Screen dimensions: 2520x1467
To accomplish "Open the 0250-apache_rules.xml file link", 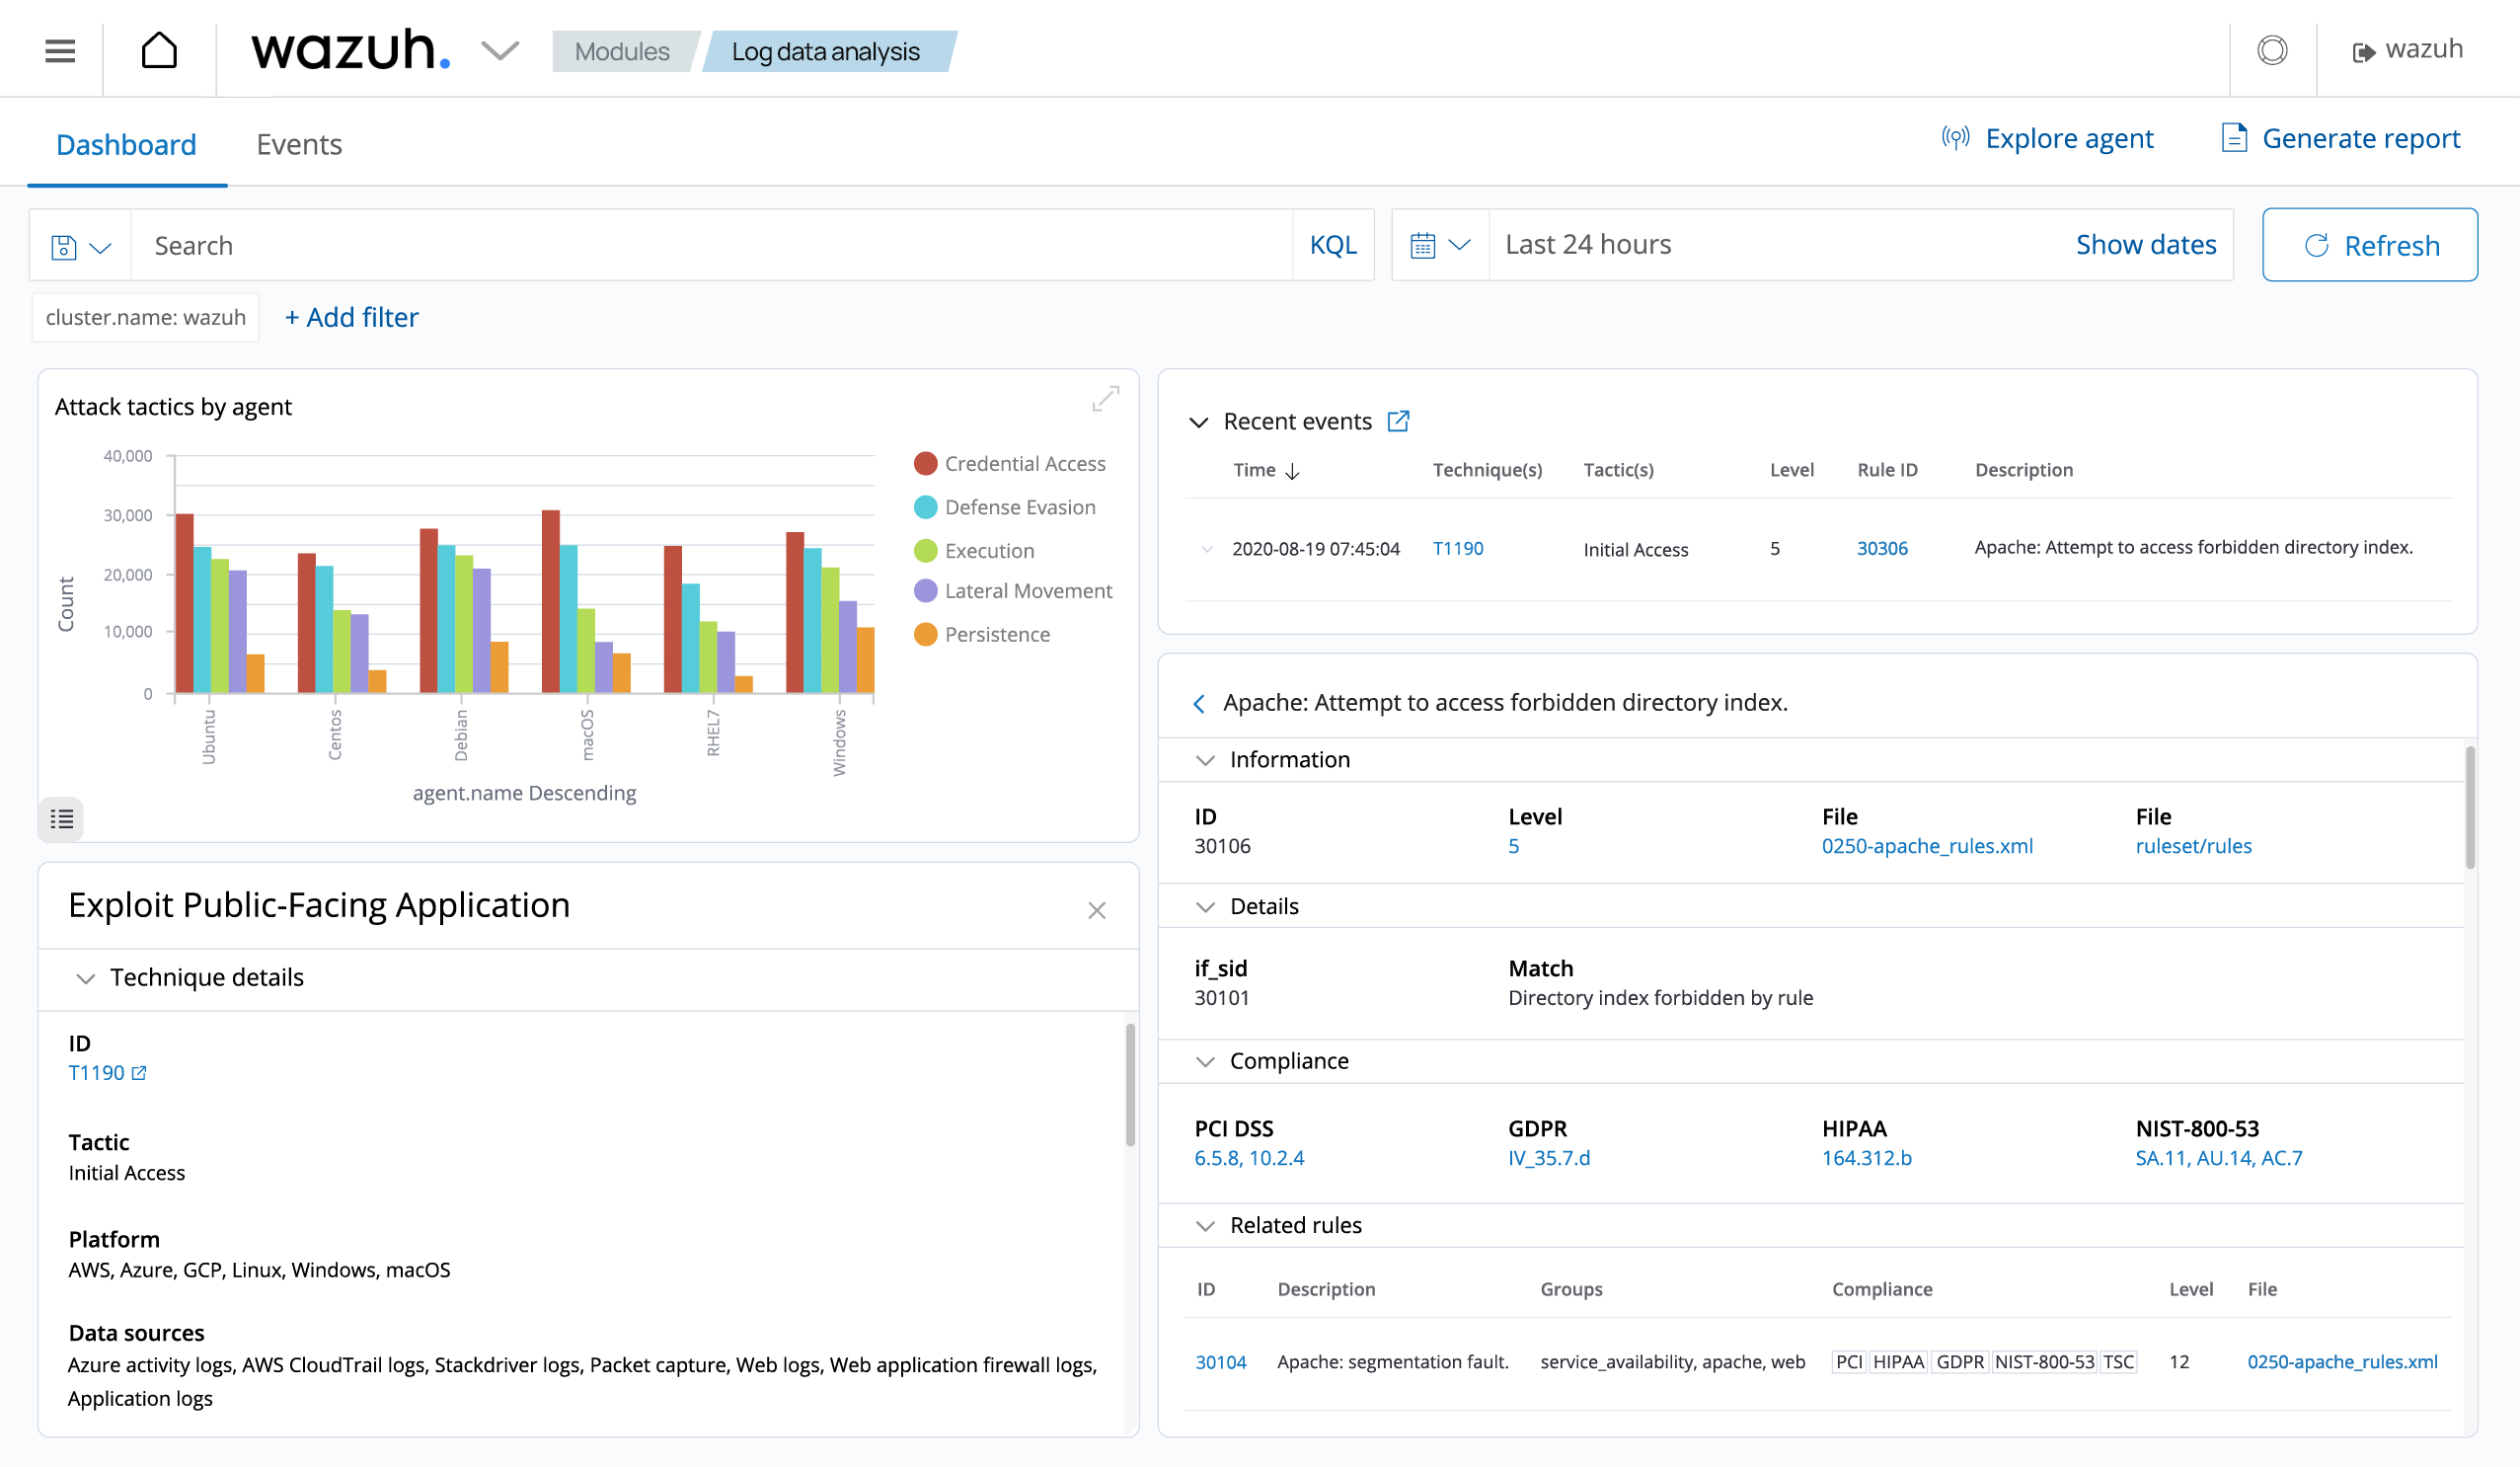I will tap(1923, 847).
